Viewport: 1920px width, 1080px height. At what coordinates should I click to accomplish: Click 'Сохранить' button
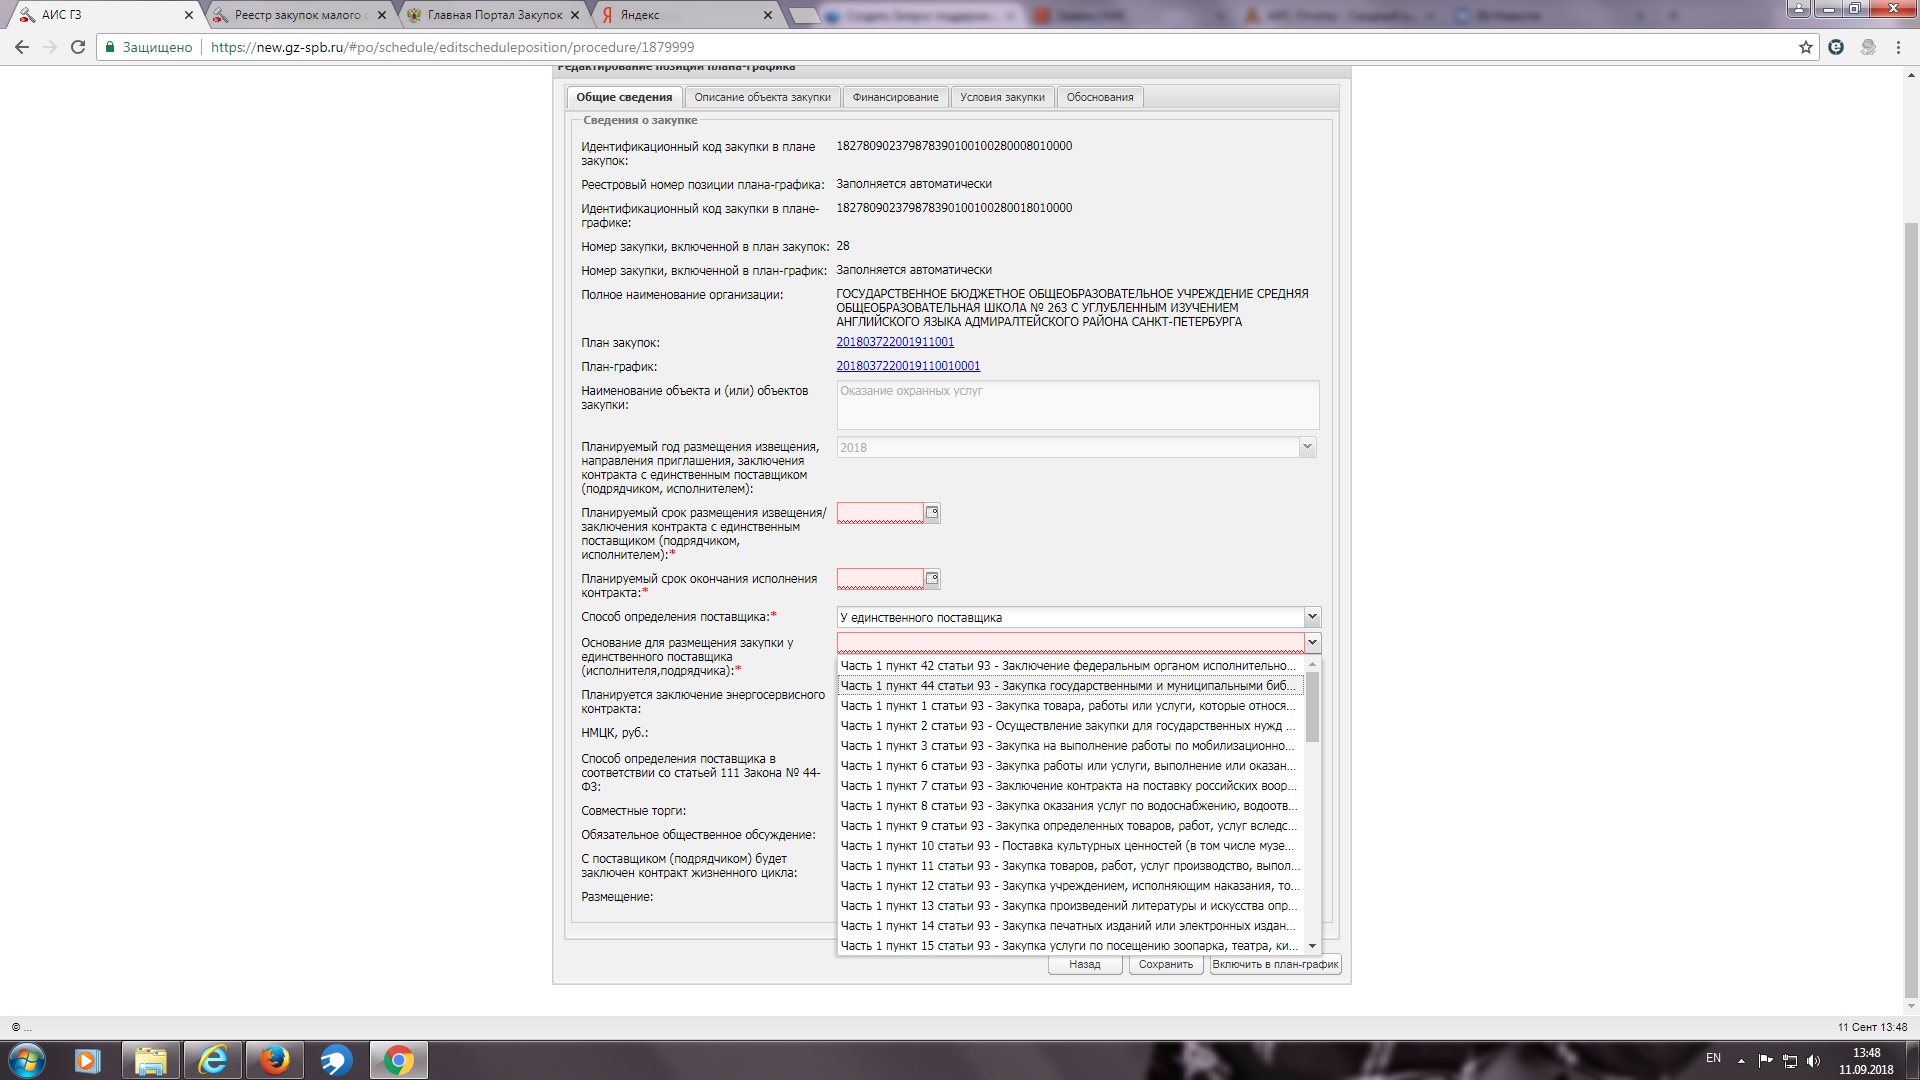click(1165, 965)
